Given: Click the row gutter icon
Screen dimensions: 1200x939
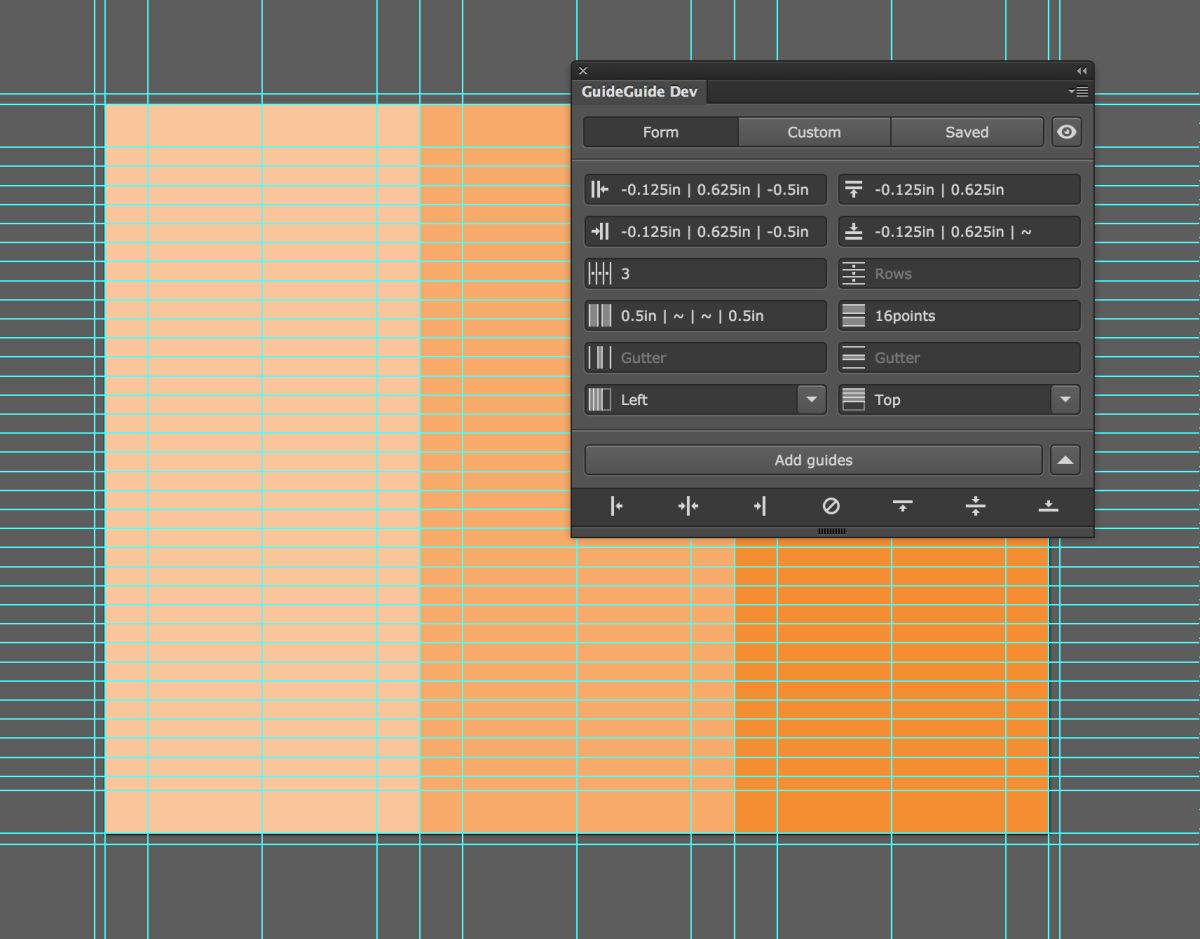Looking at the screenshot, I should [x=853, y=357].
